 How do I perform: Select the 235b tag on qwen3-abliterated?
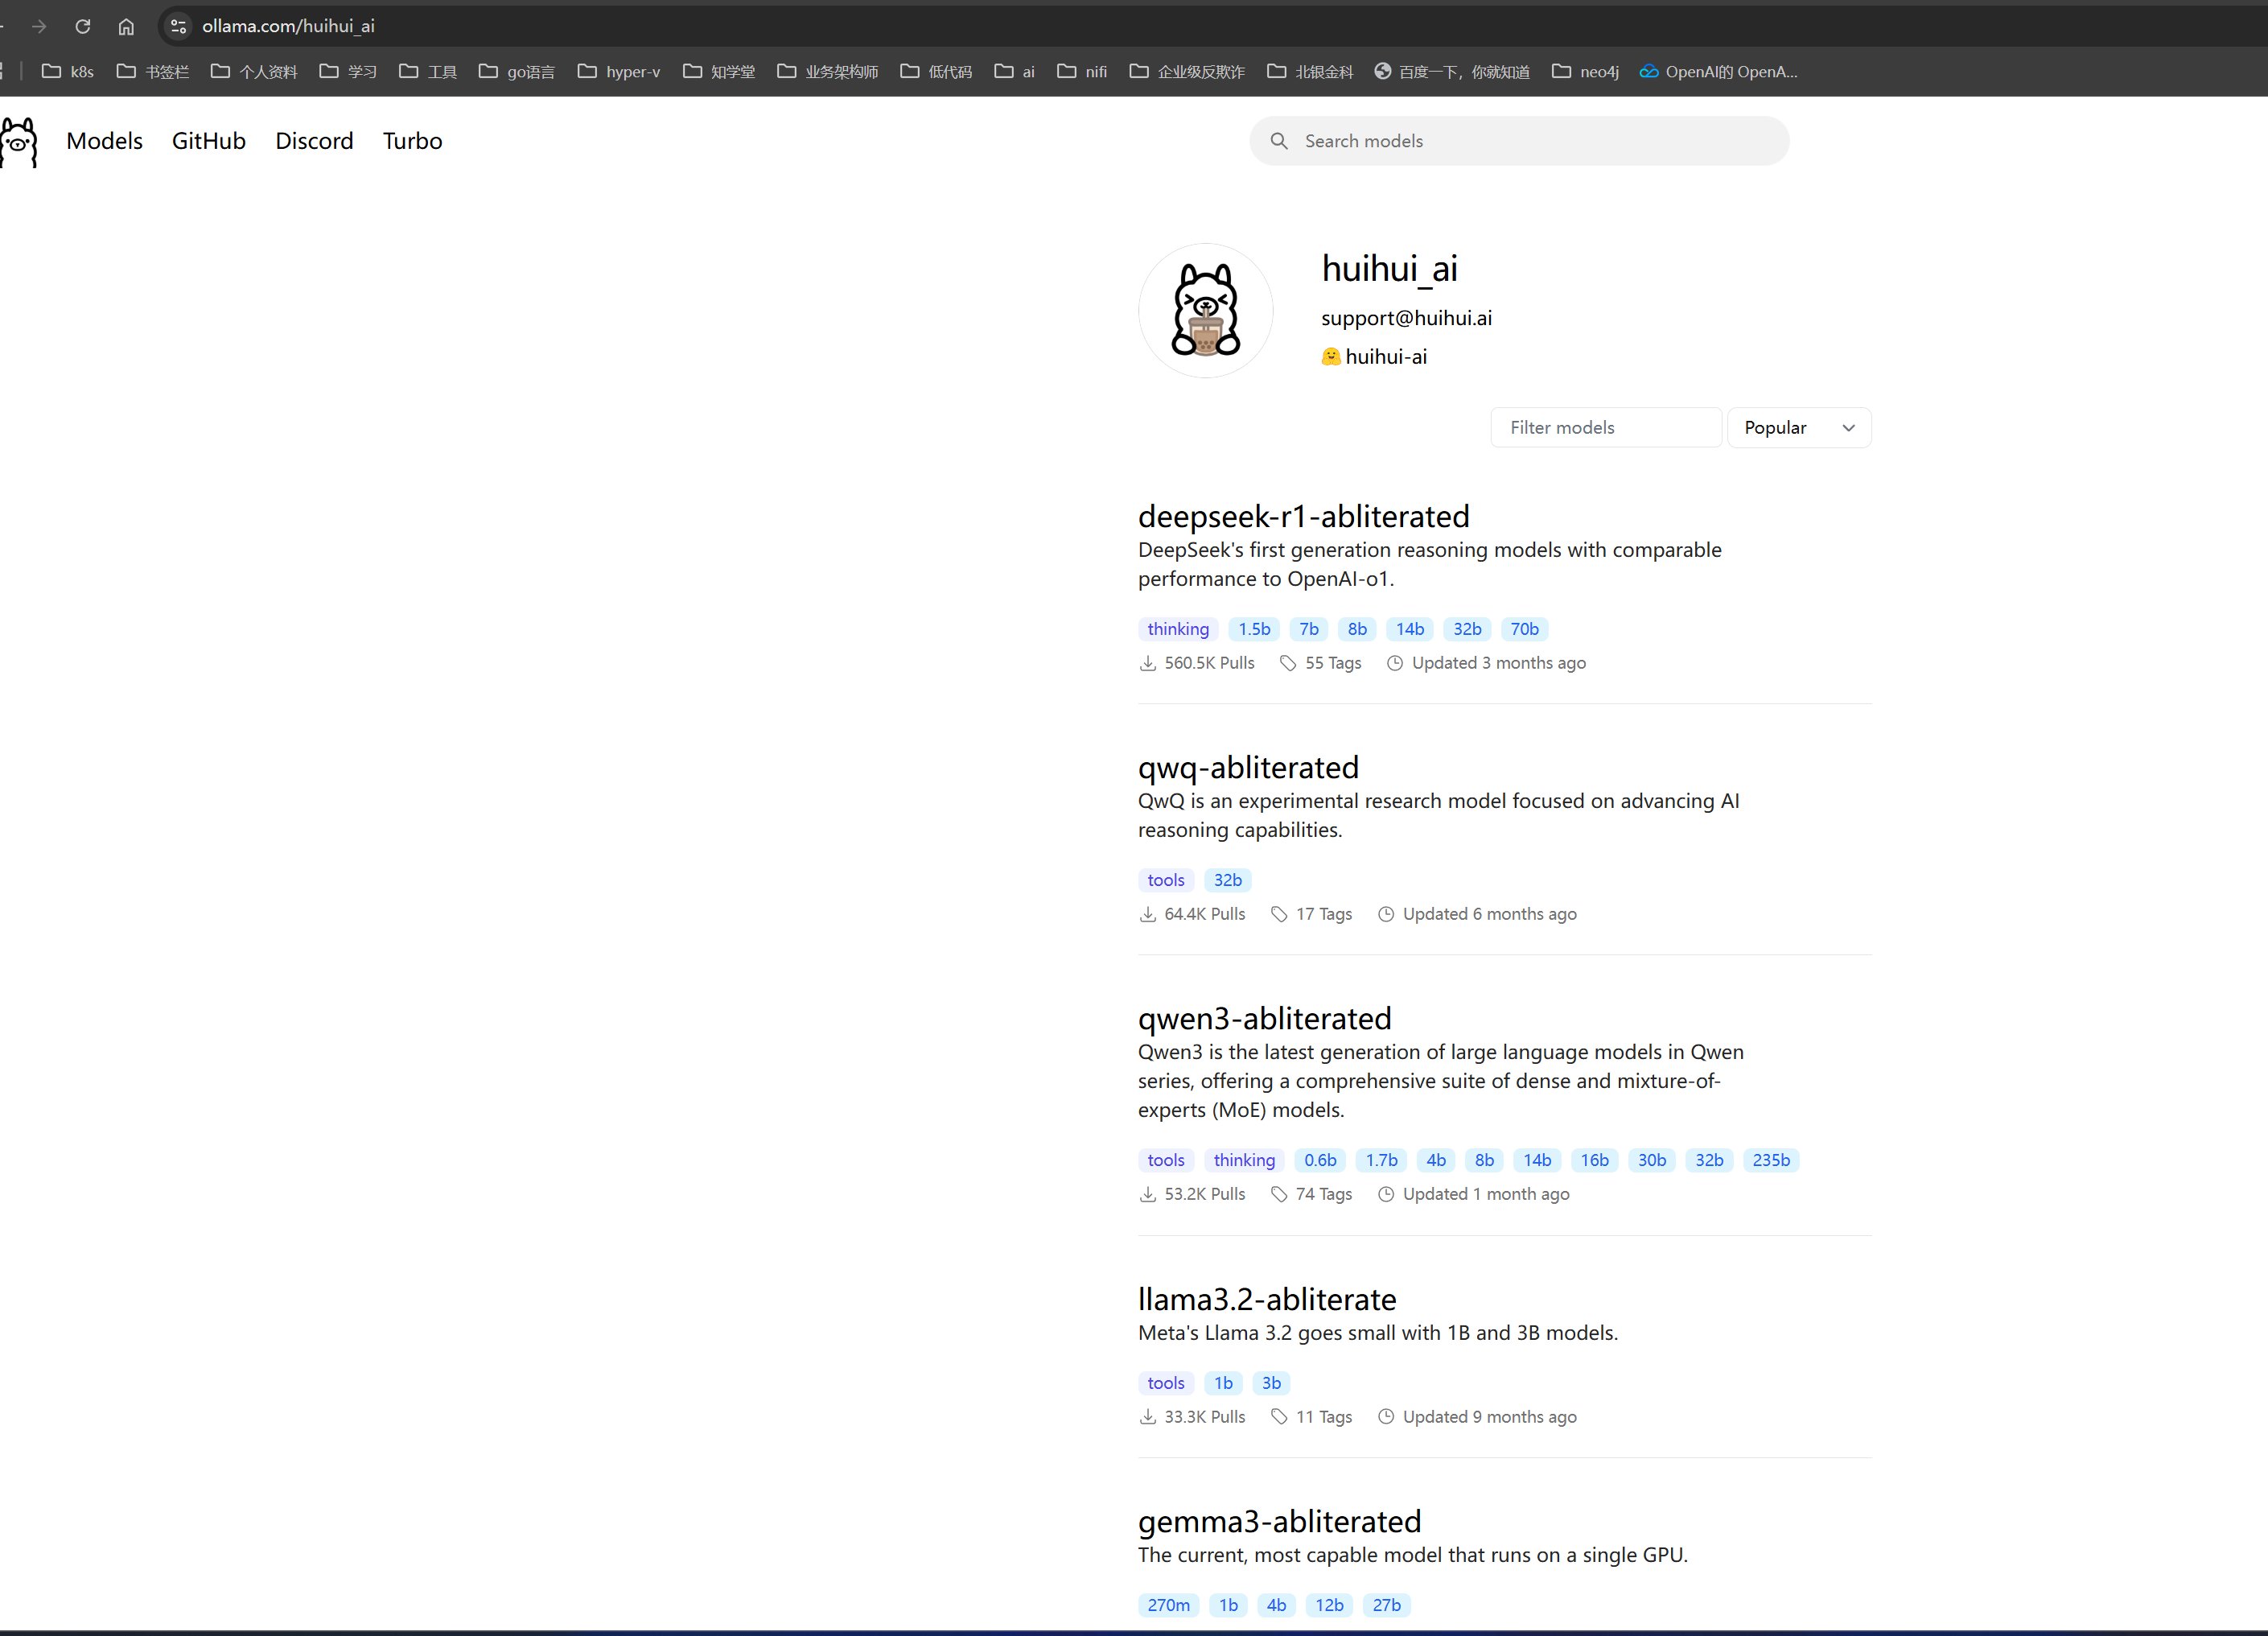[1770, 1160]
